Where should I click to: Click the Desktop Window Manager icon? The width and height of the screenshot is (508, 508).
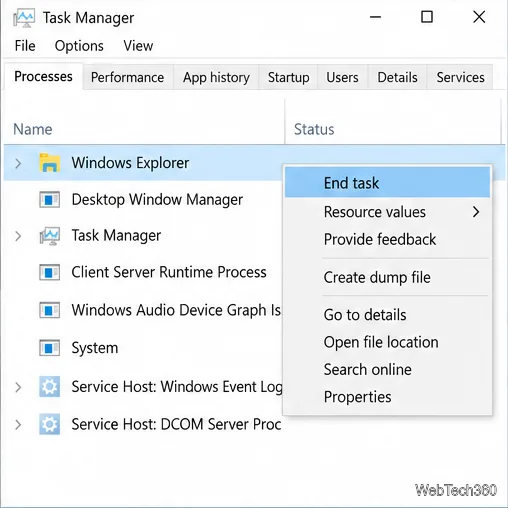pyautogui.click(x=49, y=199)
